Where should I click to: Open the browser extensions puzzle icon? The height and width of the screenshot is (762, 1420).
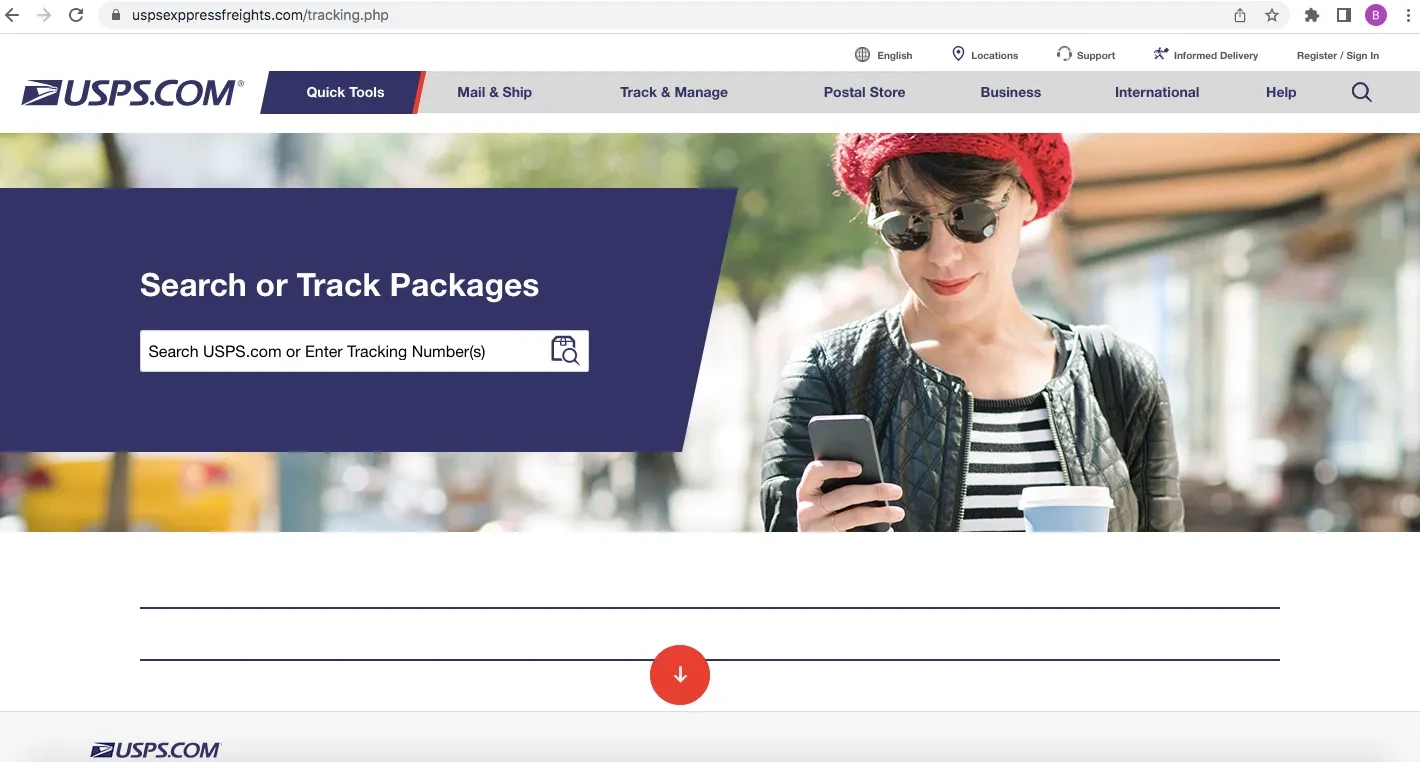click(1312, 15)
